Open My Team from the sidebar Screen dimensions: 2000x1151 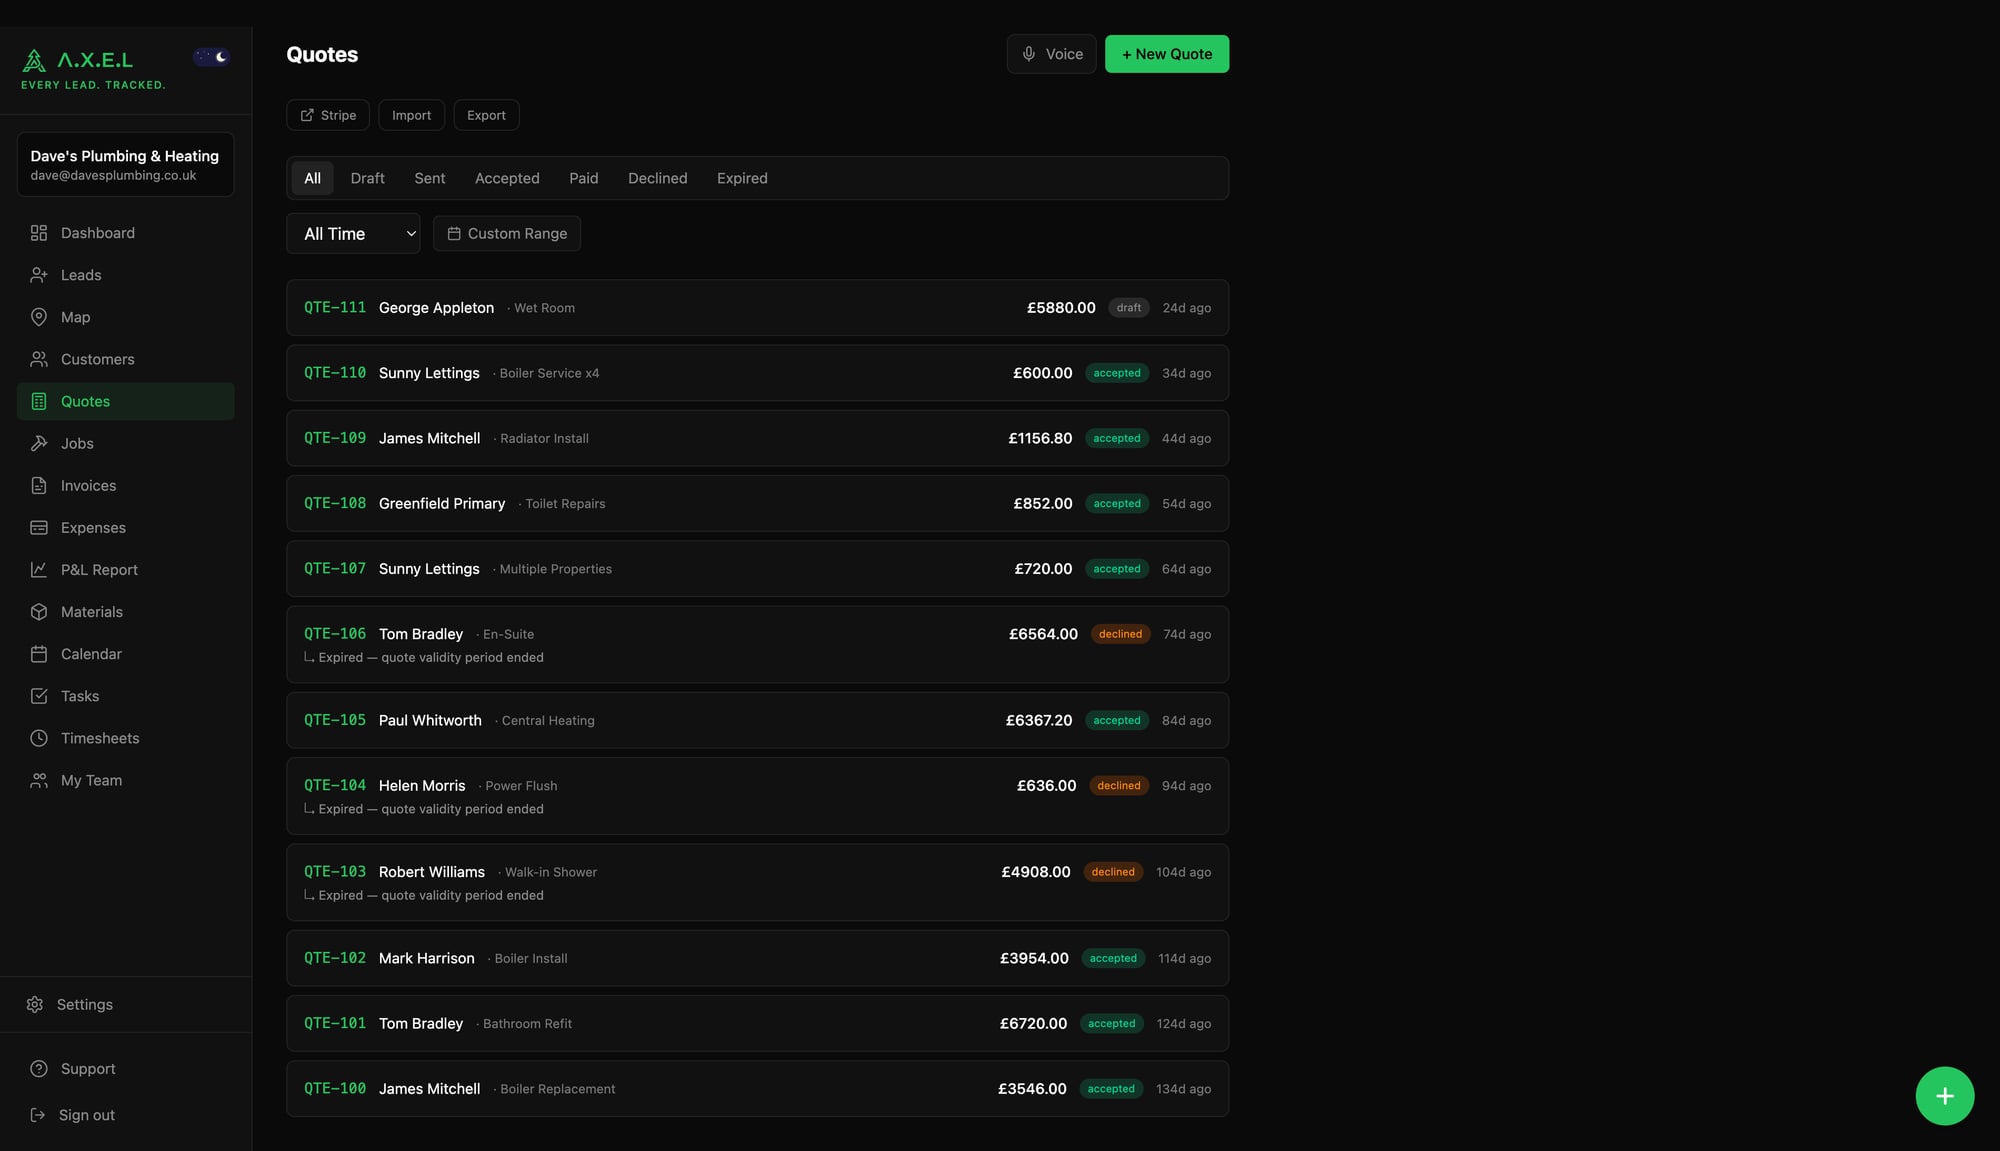point(39,779)
